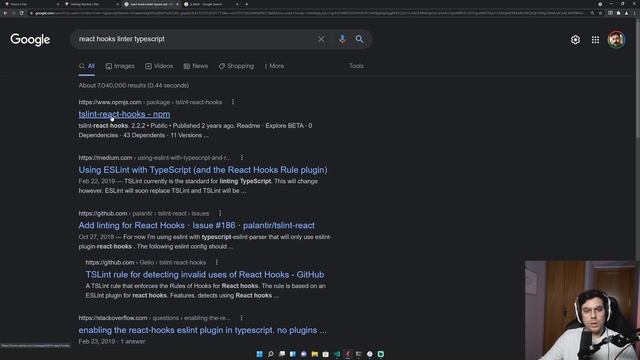Open options dots for palantir tslint-react result

pyautogui.click(x=220, y=213)
